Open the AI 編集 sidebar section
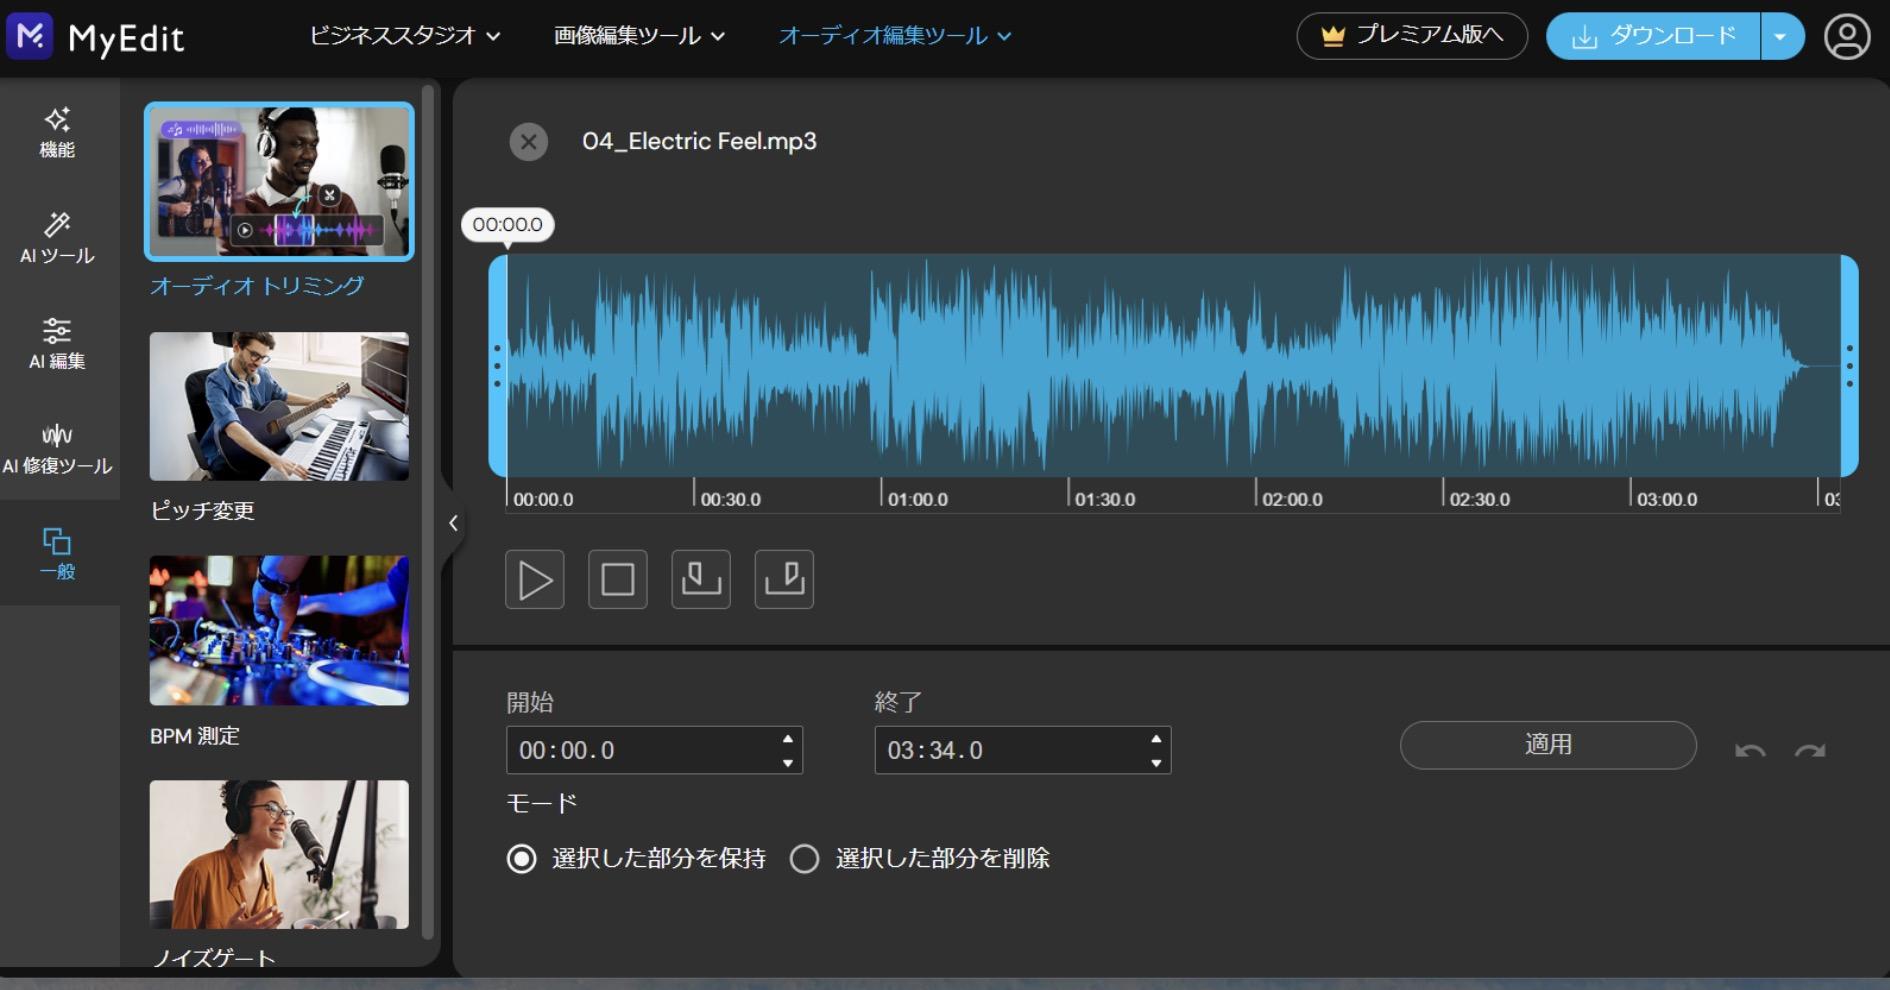Image resolution: width=1890 pixels, height=990 pixels. click(x=57, y=344)
